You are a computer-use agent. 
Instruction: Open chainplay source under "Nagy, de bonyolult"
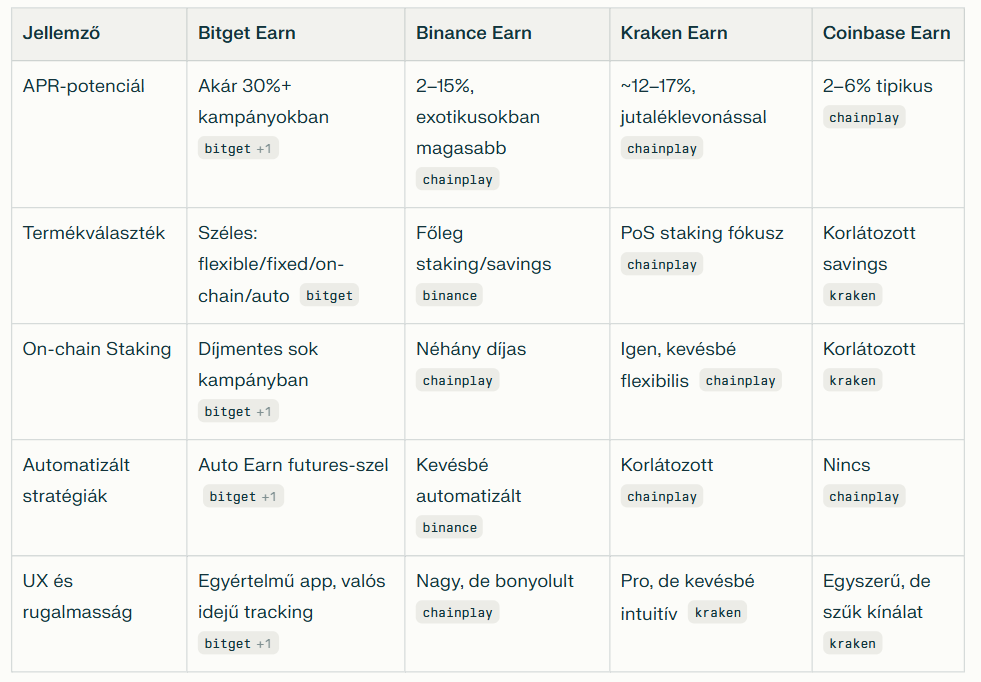[x=457, y=613]
